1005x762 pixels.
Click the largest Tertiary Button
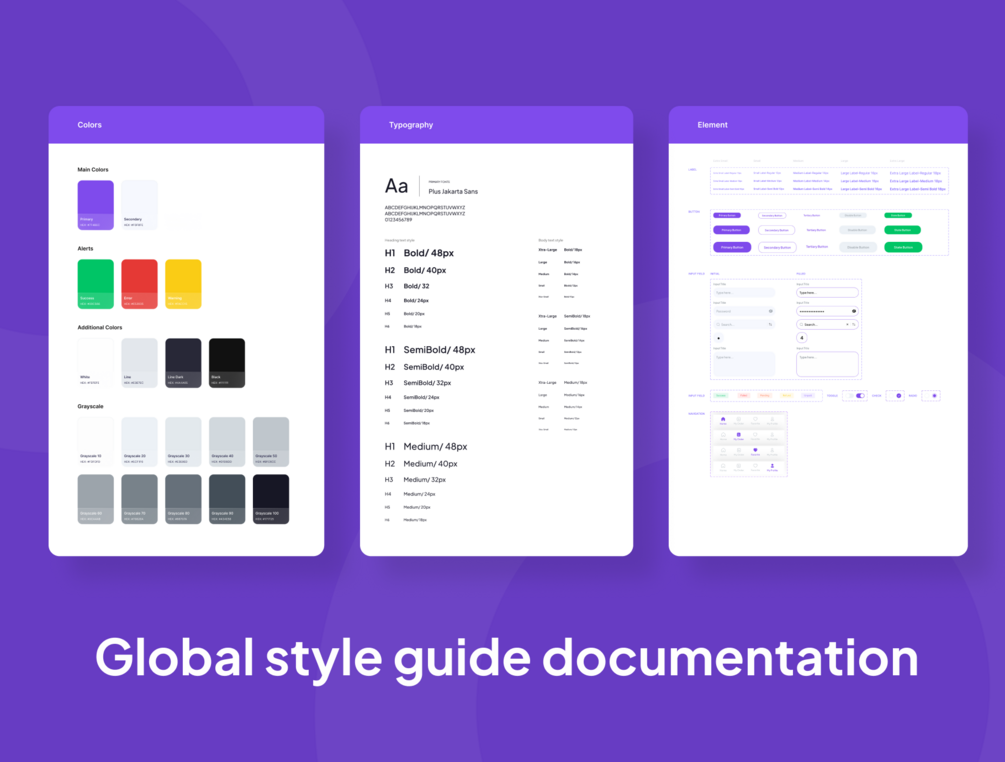click(x=817, y=247)
